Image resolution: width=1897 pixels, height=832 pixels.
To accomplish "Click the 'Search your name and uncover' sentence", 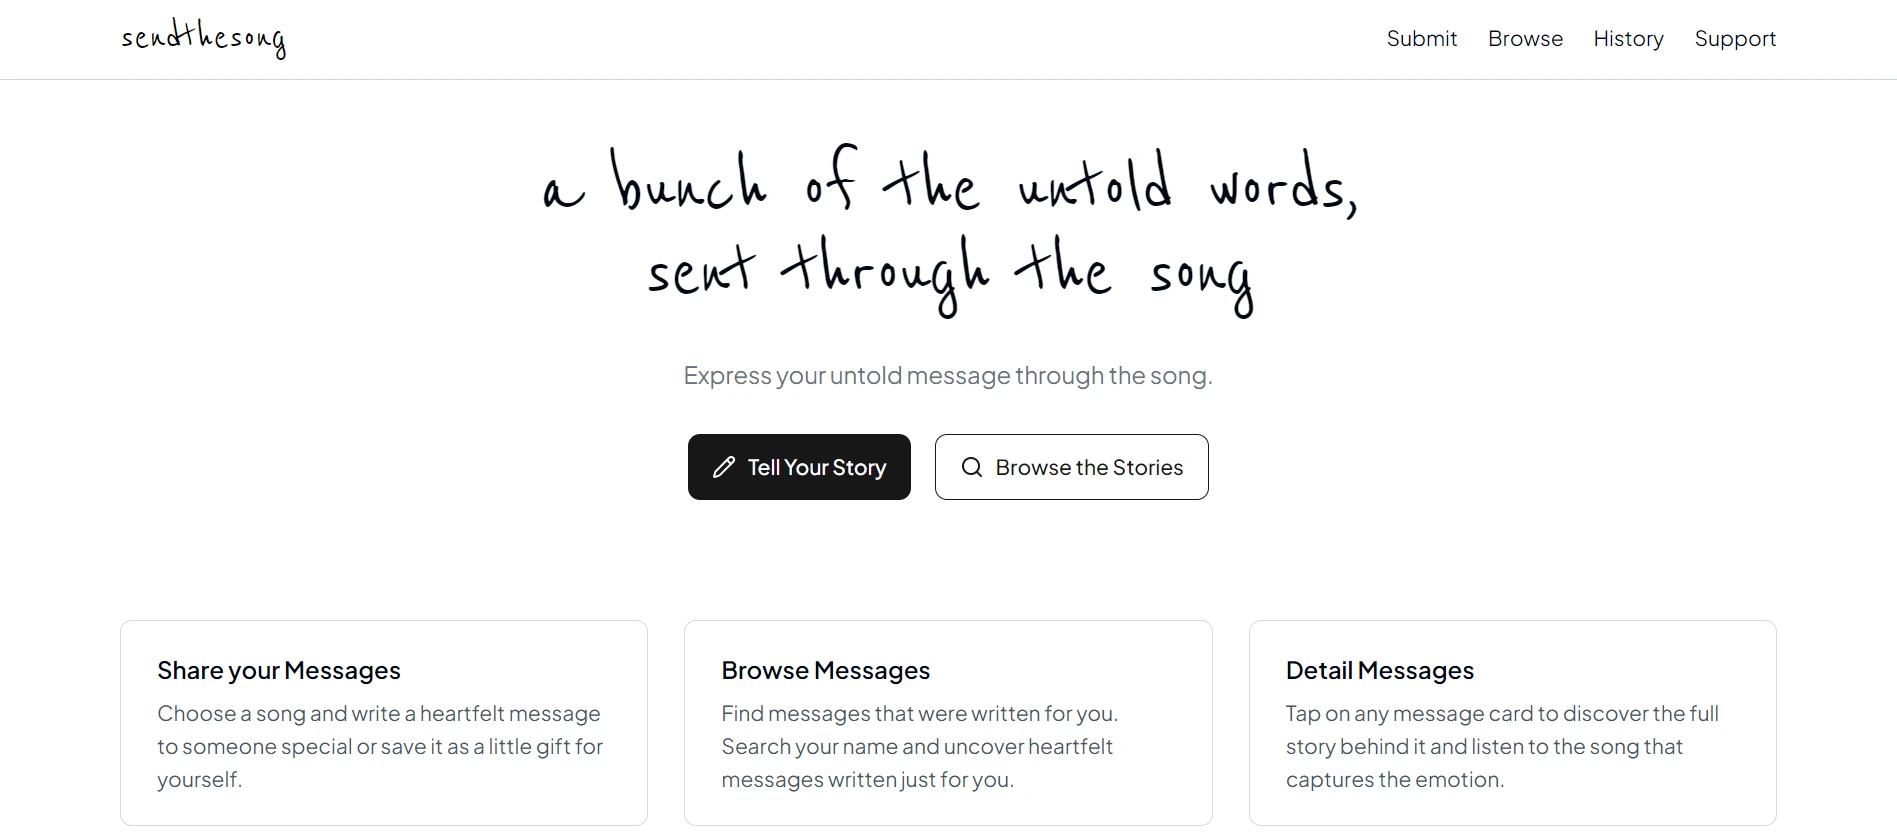I will (x=917, y=747).
